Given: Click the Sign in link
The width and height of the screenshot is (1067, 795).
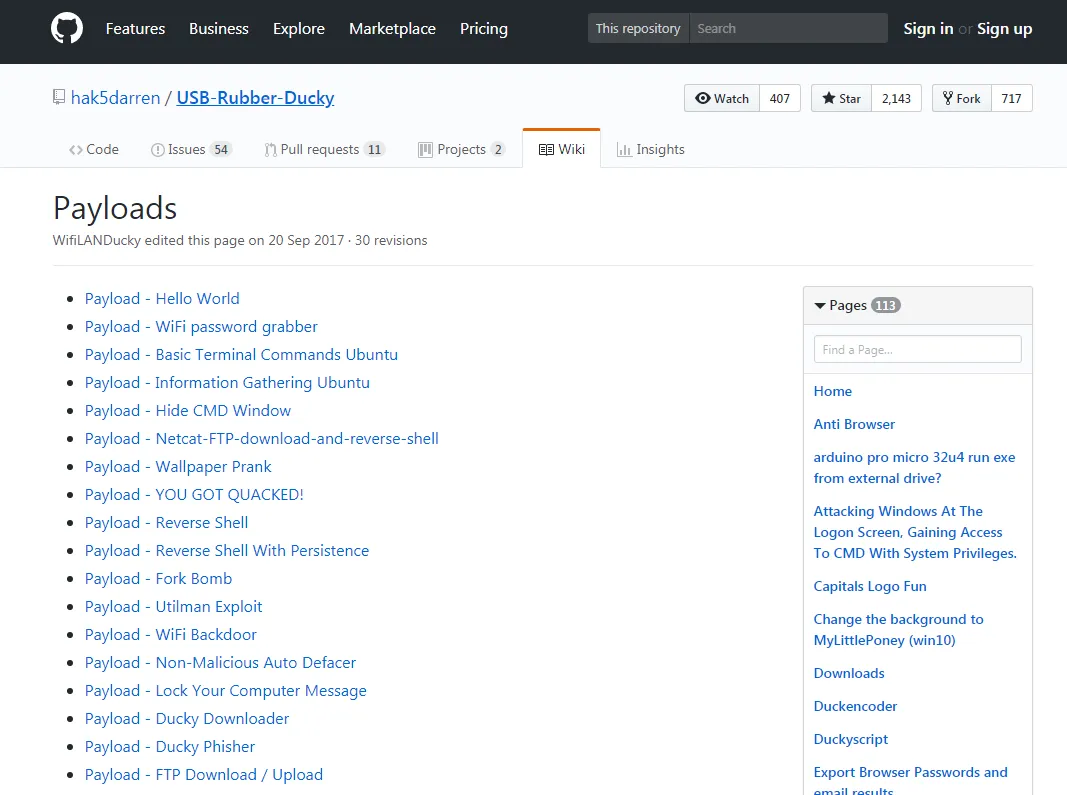Looking at the screenshot, I should pyautogui.click(x=928, y=29).
